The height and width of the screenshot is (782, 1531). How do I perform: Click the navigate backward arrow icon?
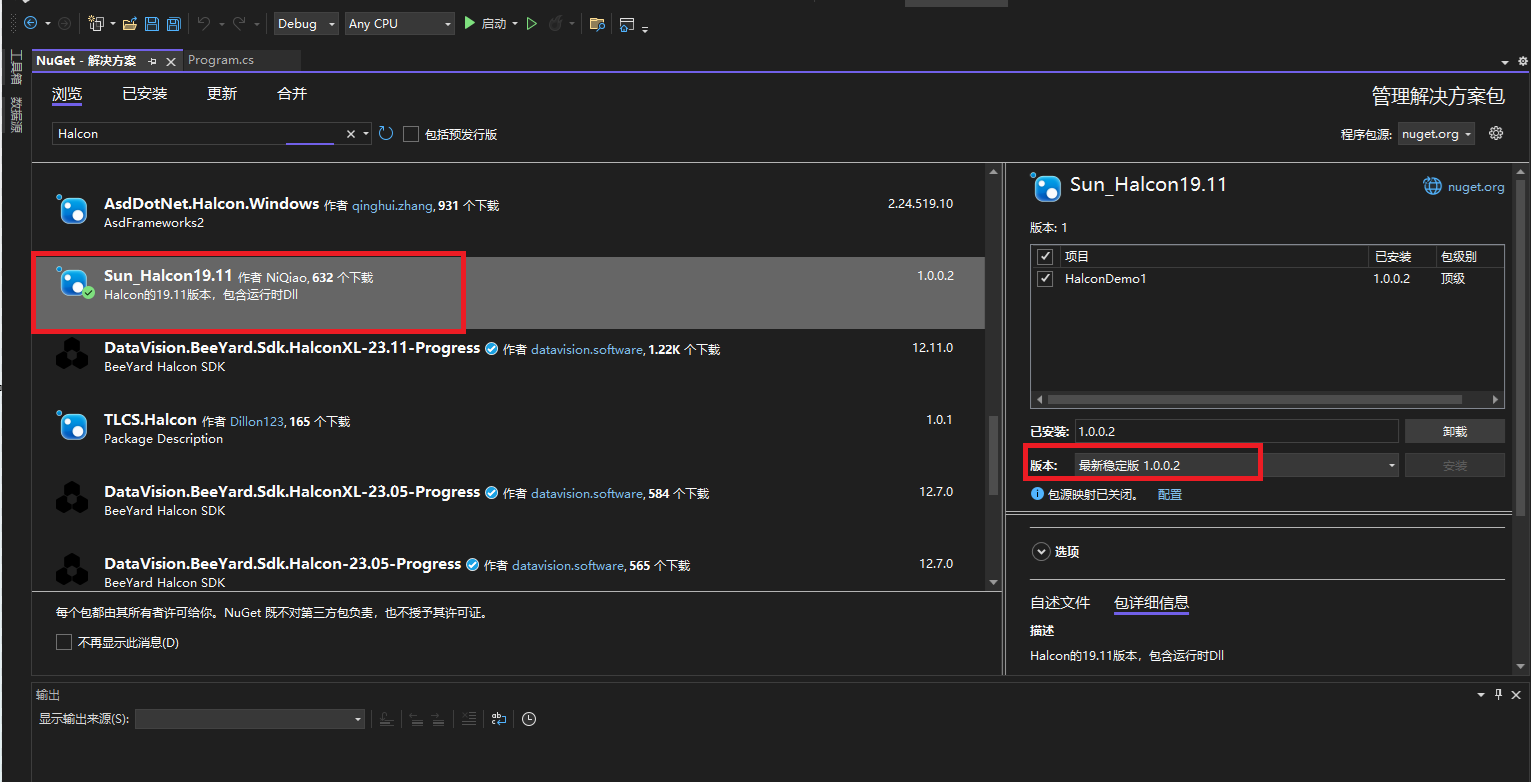(29, 23)
